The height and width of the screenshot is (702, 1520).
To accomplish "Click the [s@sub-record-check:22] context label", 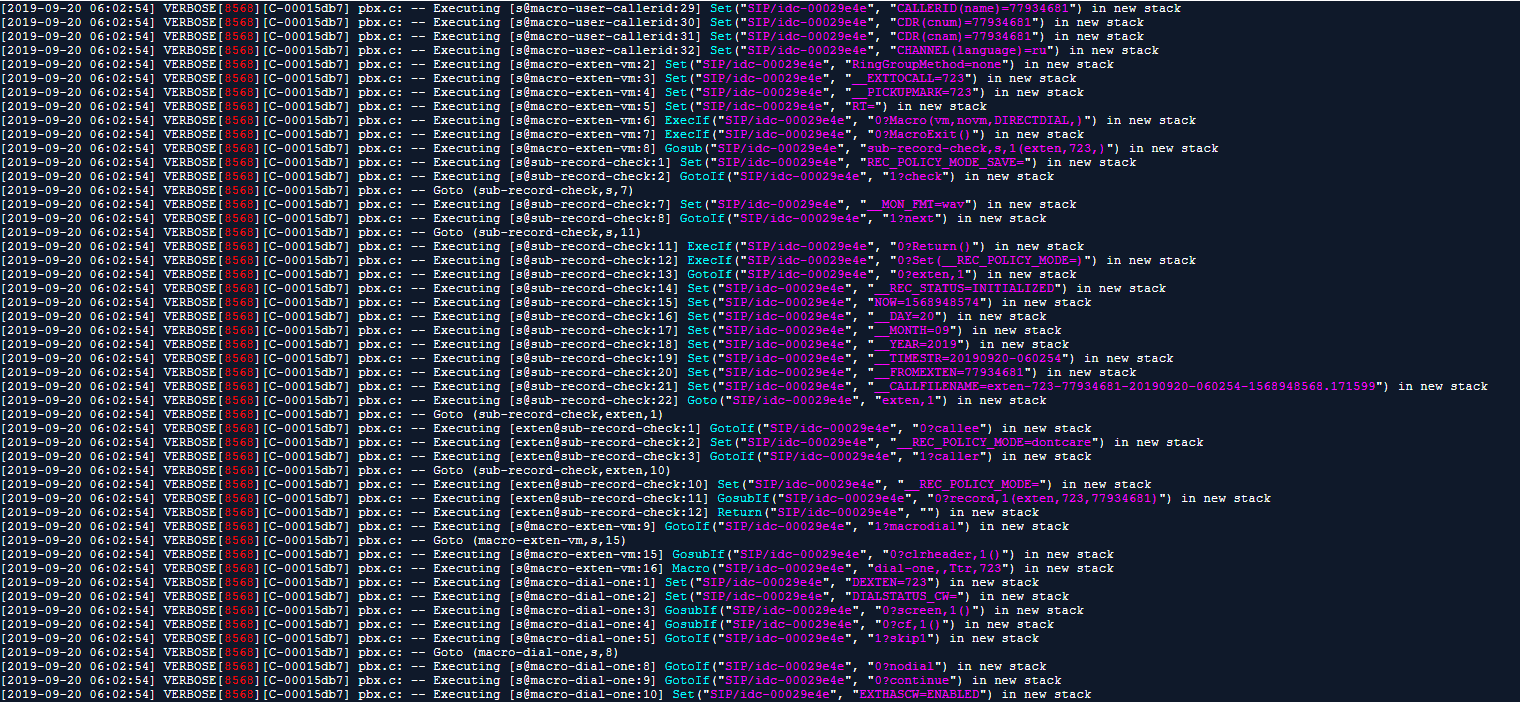I will click(593, 400).
